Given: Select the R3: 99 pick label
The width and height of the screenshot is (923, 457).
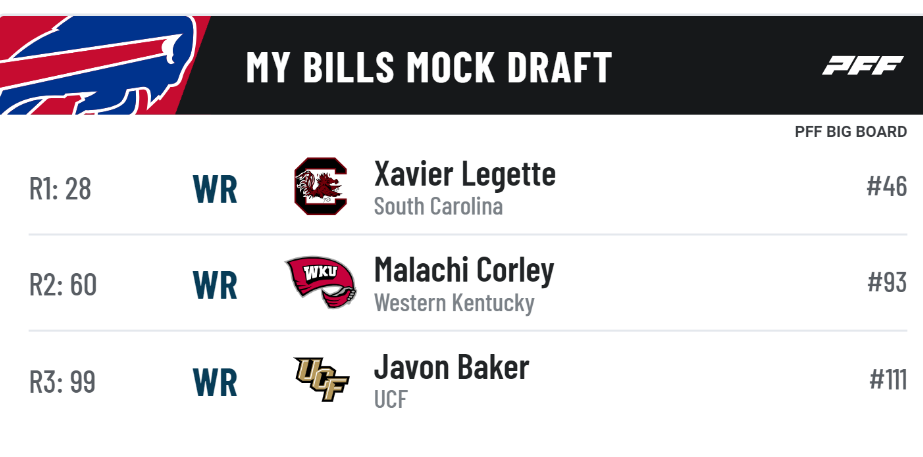Looking at the screenshot, I should 62,382.
